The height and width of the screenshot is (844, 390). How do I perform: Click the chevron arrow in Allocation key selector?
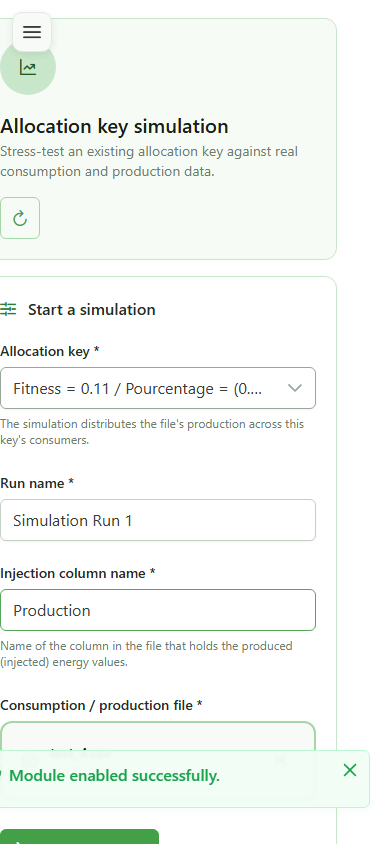coord(295,388)
